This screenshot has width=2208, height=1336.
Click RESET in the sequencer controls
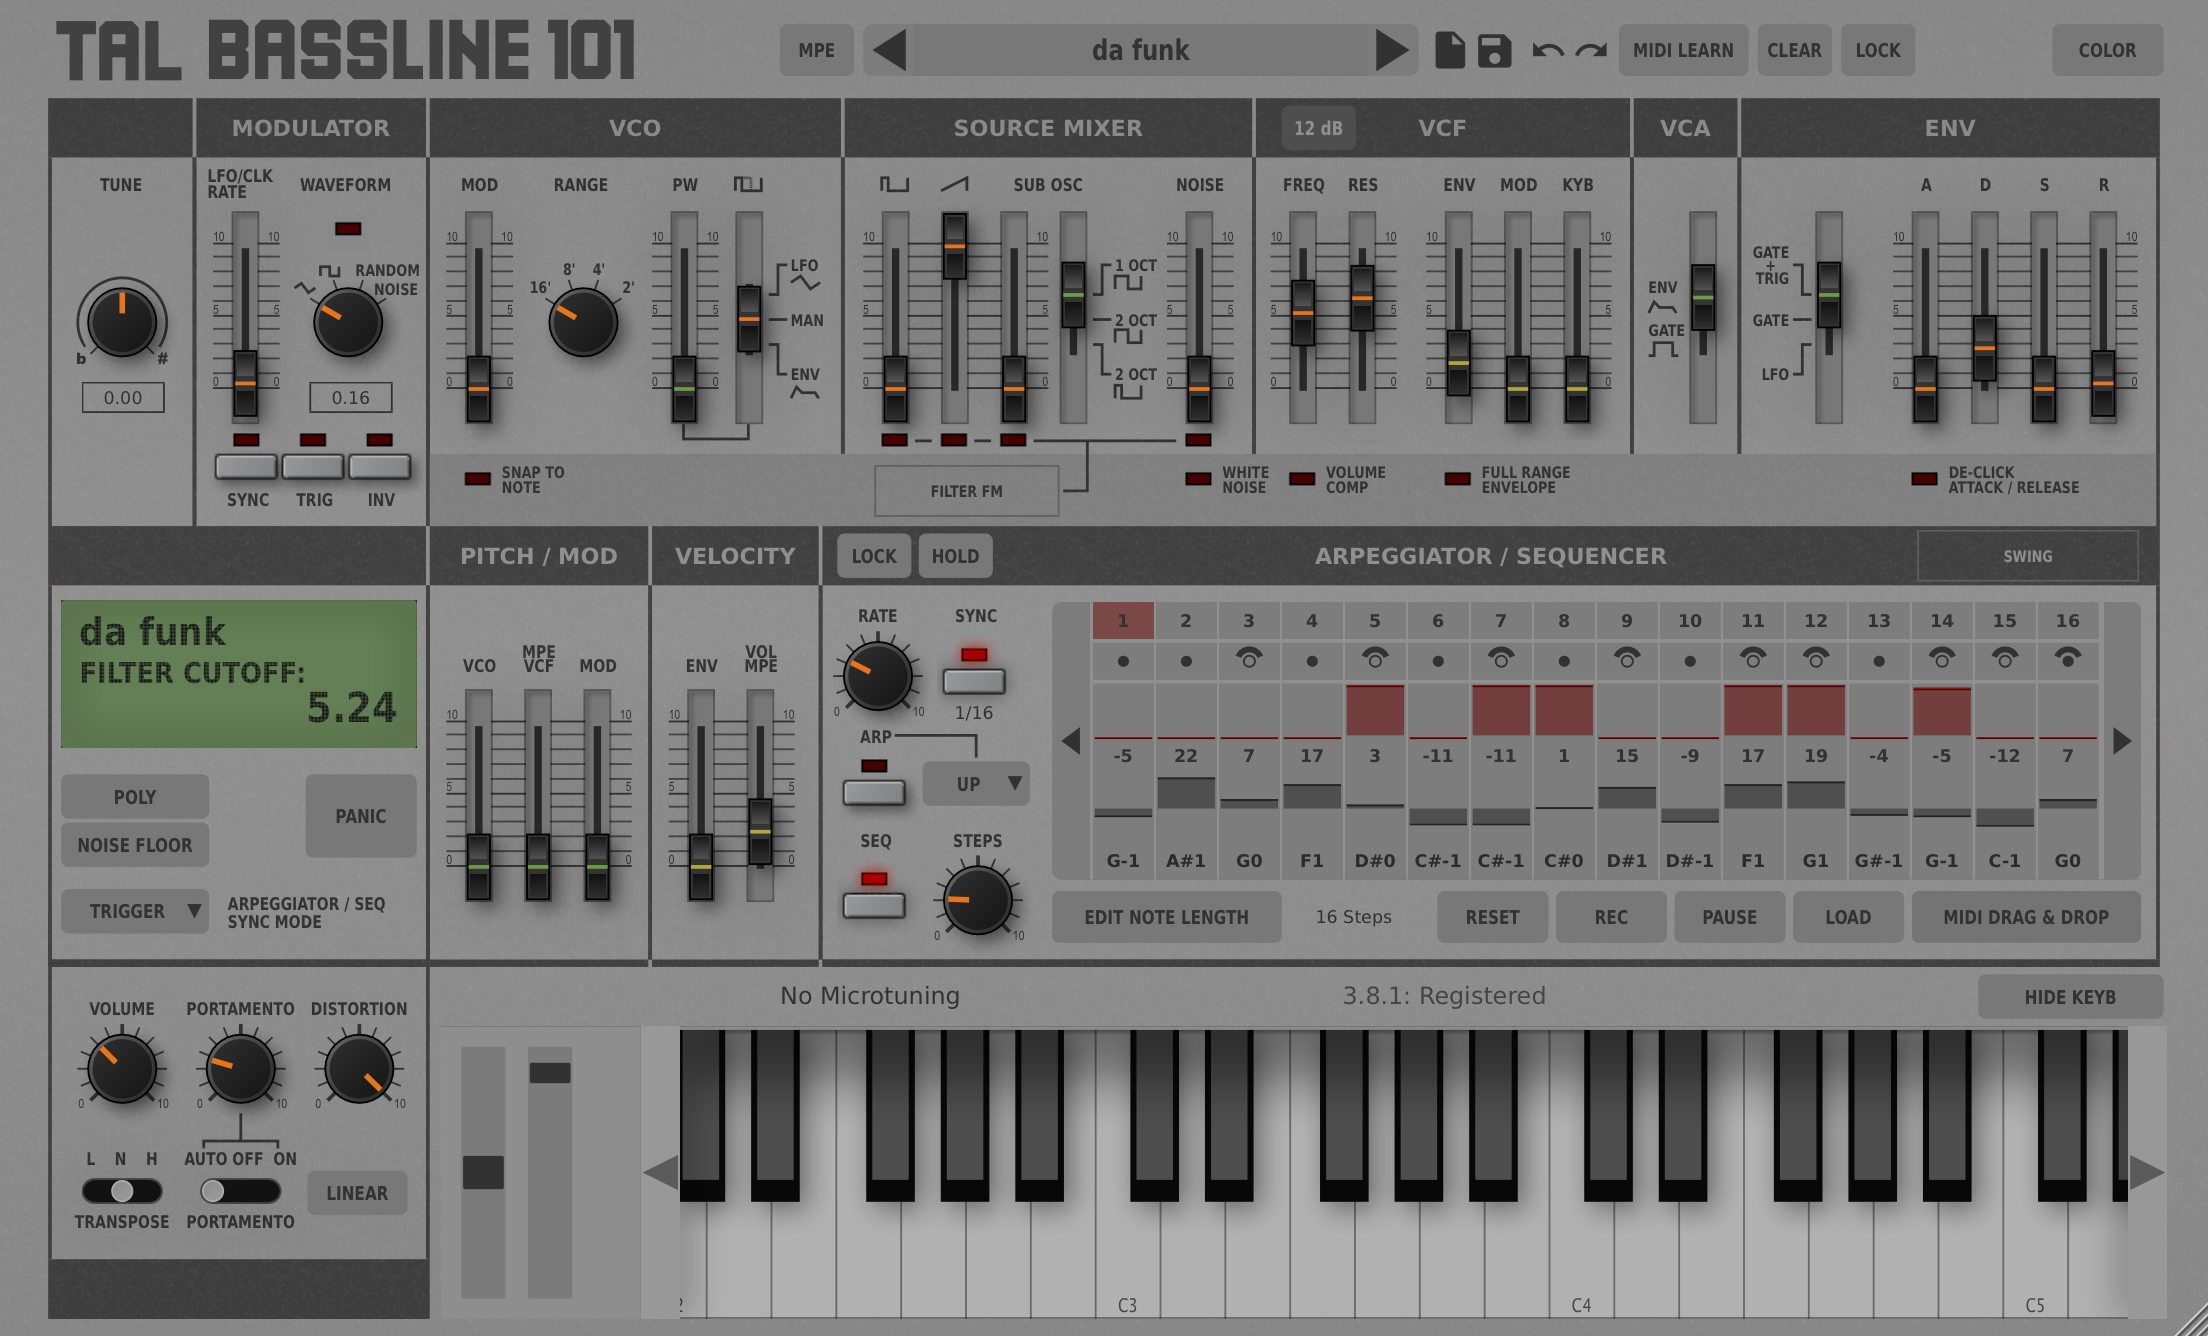pos(1492,917)
